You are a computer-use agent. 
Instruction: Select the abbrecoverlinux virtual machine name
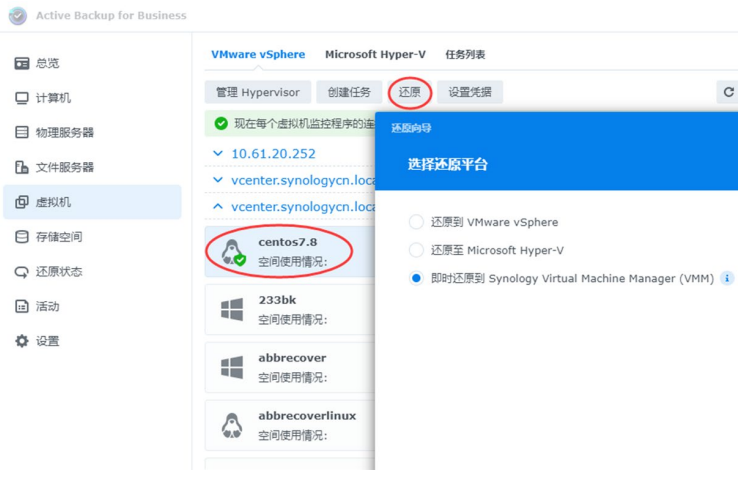tap(307, 416)
